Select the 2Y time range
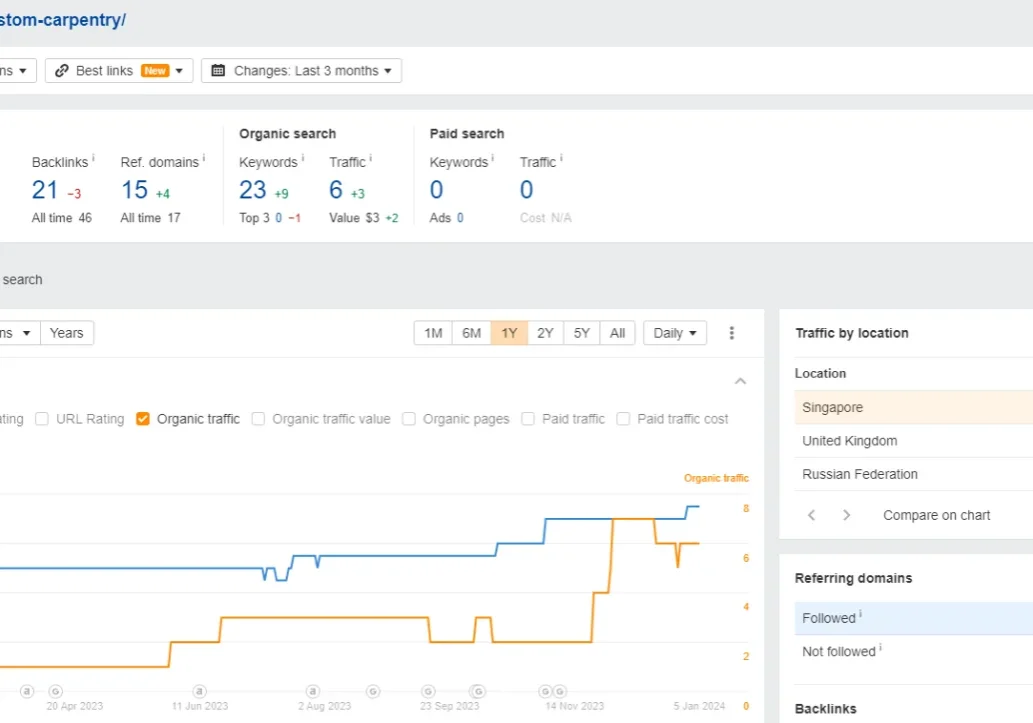Image resolution: width=1033 pixels, height=723 pixels. click(545, 333)
